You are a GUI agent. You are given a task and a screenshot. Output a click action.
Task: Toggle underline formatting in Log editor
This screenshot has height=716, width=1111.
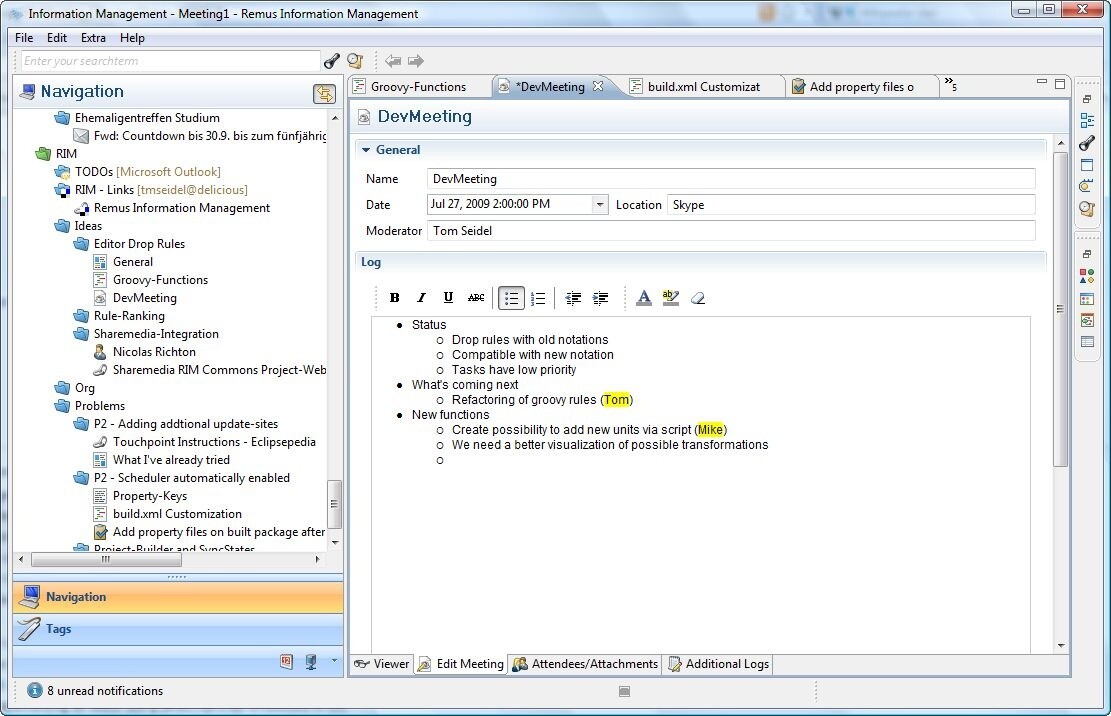click(448, 298)
